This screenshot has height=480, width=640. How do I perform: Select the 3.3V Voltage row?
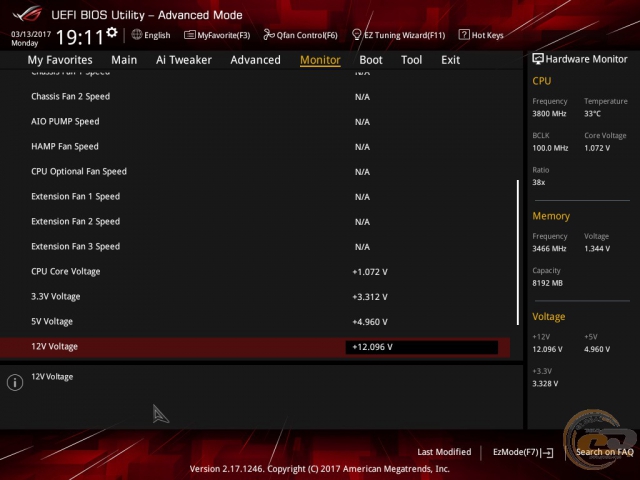[255, 297]
